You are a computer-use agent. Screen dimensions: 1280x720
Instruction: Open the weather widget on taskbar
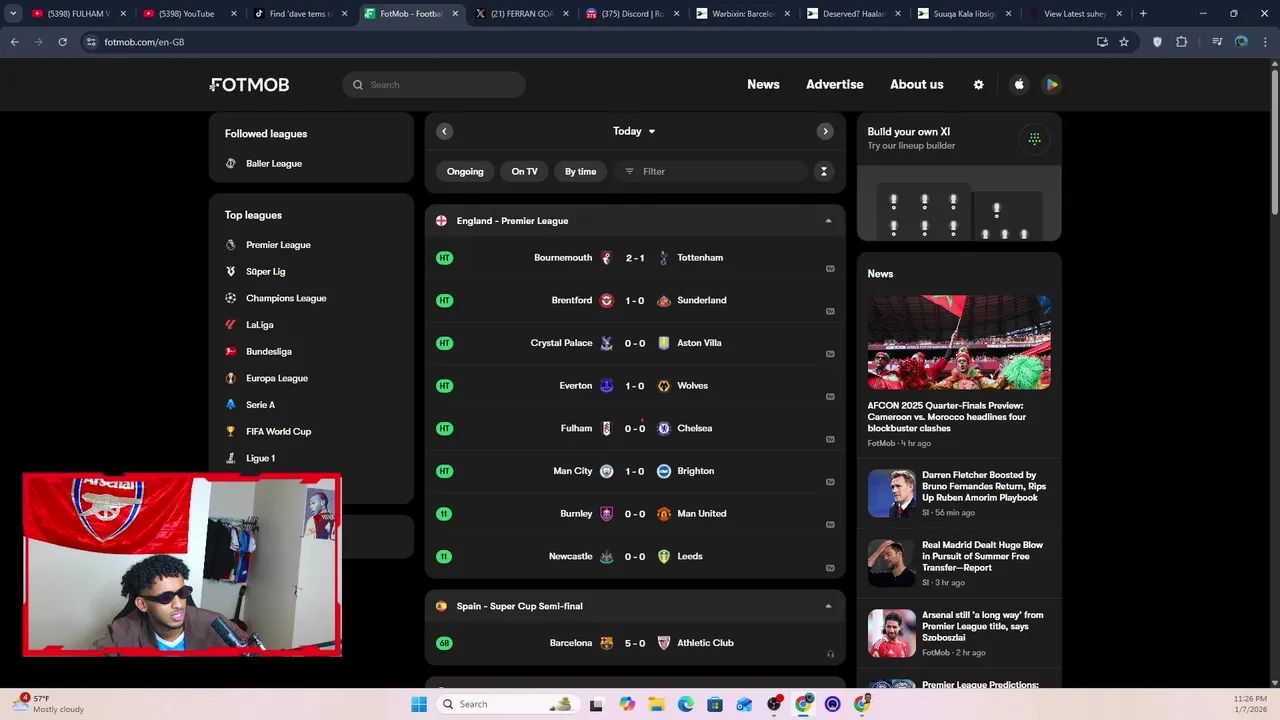48,704
